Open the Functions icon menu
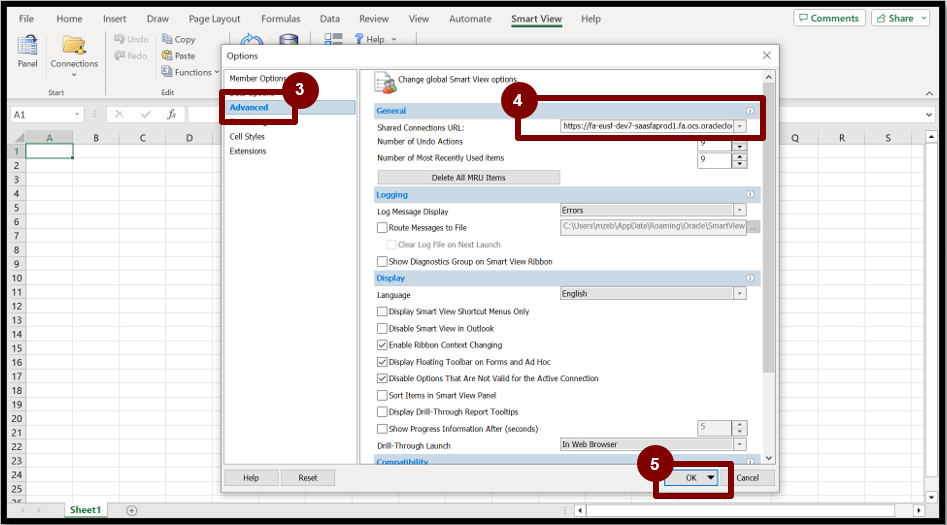This screenshot has height=525, width=947. click(x=167, y=72)
